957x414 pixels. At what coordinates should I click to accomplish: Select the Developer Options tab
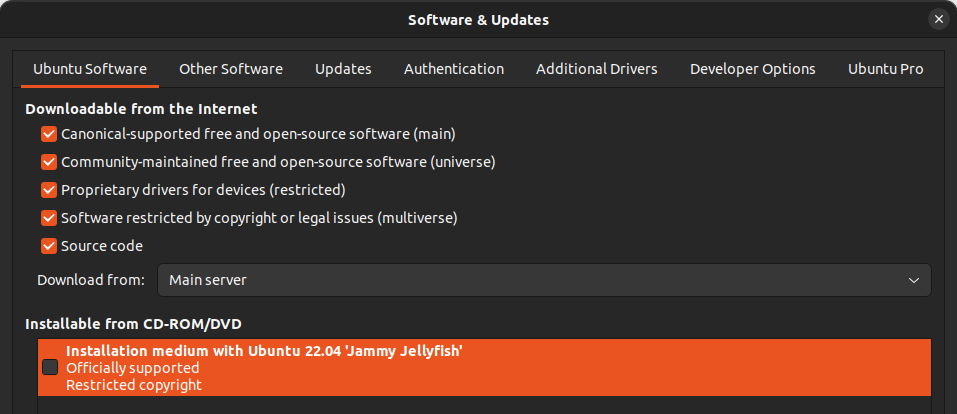[x=752, y=69]
